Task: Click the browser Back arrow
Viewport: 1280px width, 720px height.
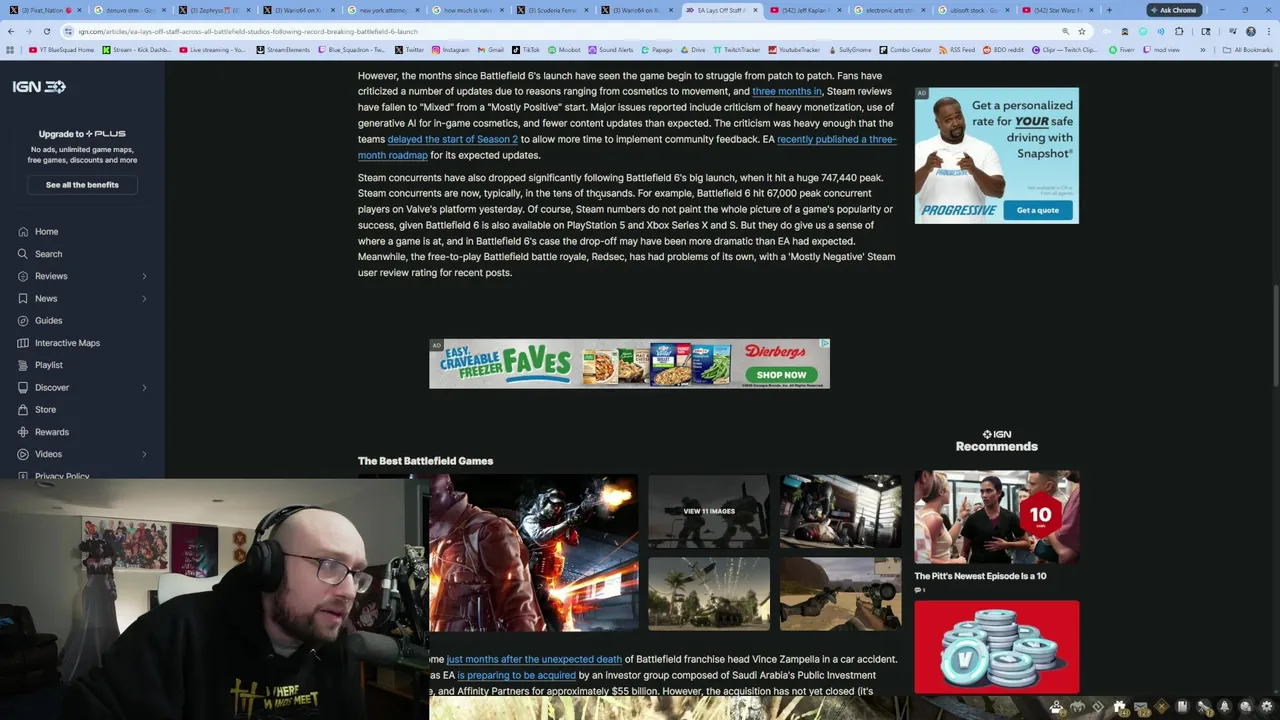Action: tap(10, 31)
